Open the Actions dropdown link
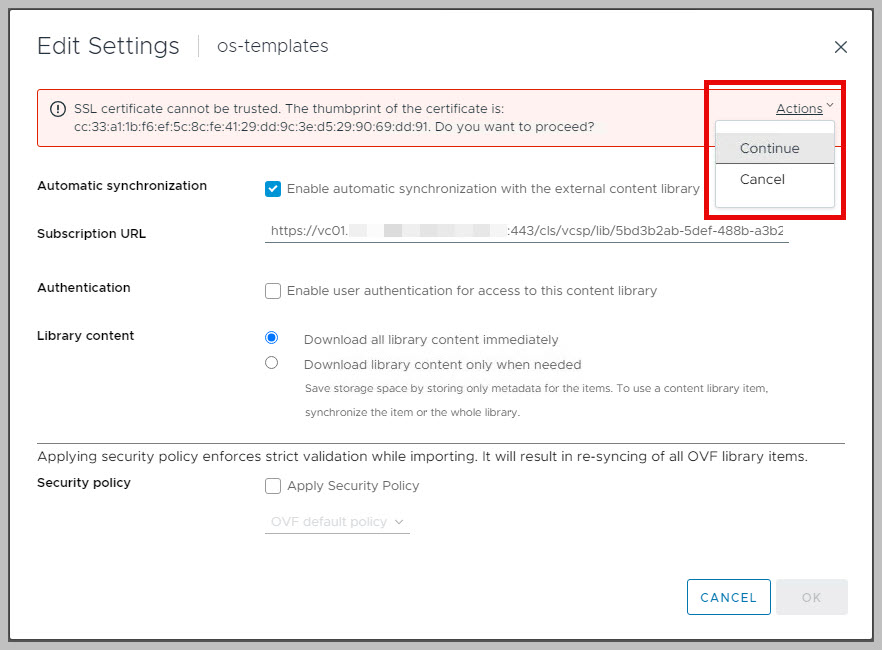The width and height of the screenshot is (882, 650). (799, 109)
